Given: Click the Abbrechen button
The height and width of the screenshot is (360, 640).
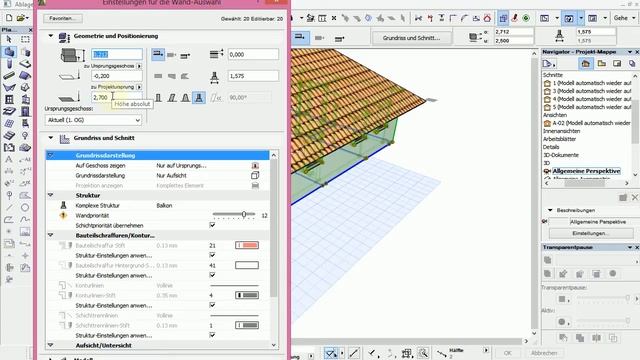Looking at the screenshot, I should (x=544, y=353).
